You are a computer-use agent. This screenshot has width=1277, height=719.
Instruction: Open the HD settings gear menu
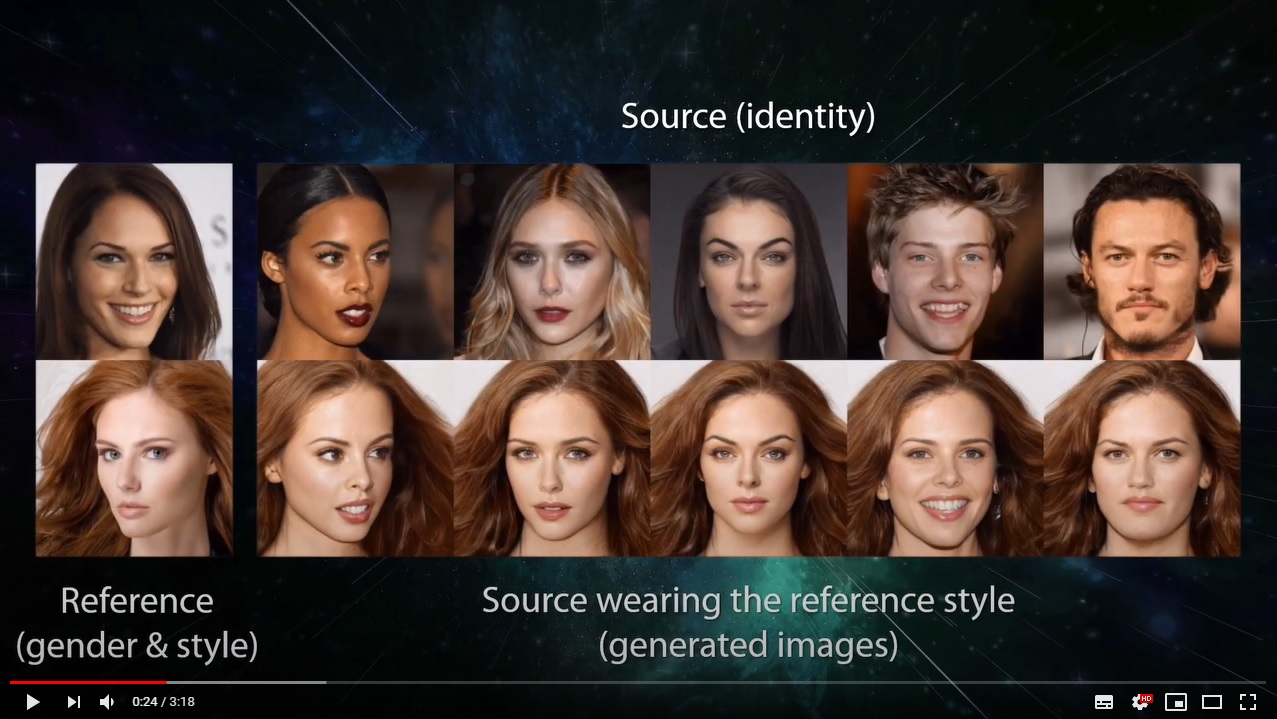coord(1140,702)
